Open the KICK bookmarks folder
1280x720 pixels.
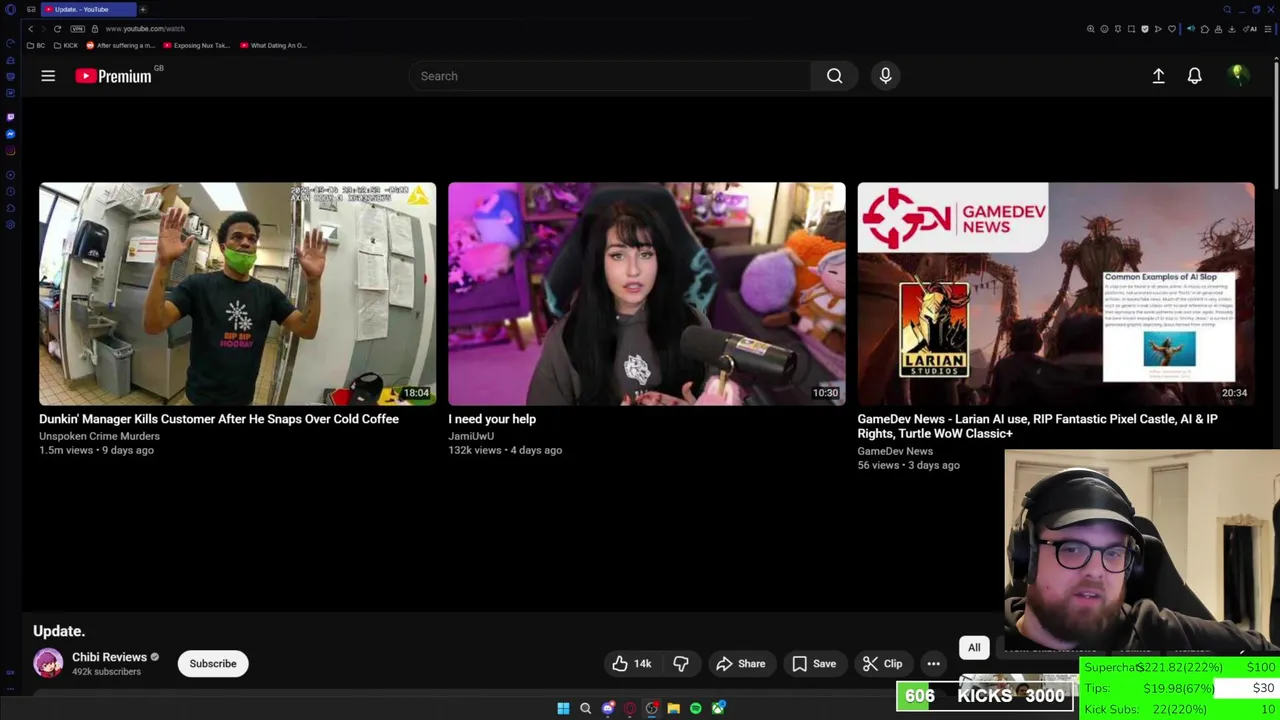(x=66, y=45)
